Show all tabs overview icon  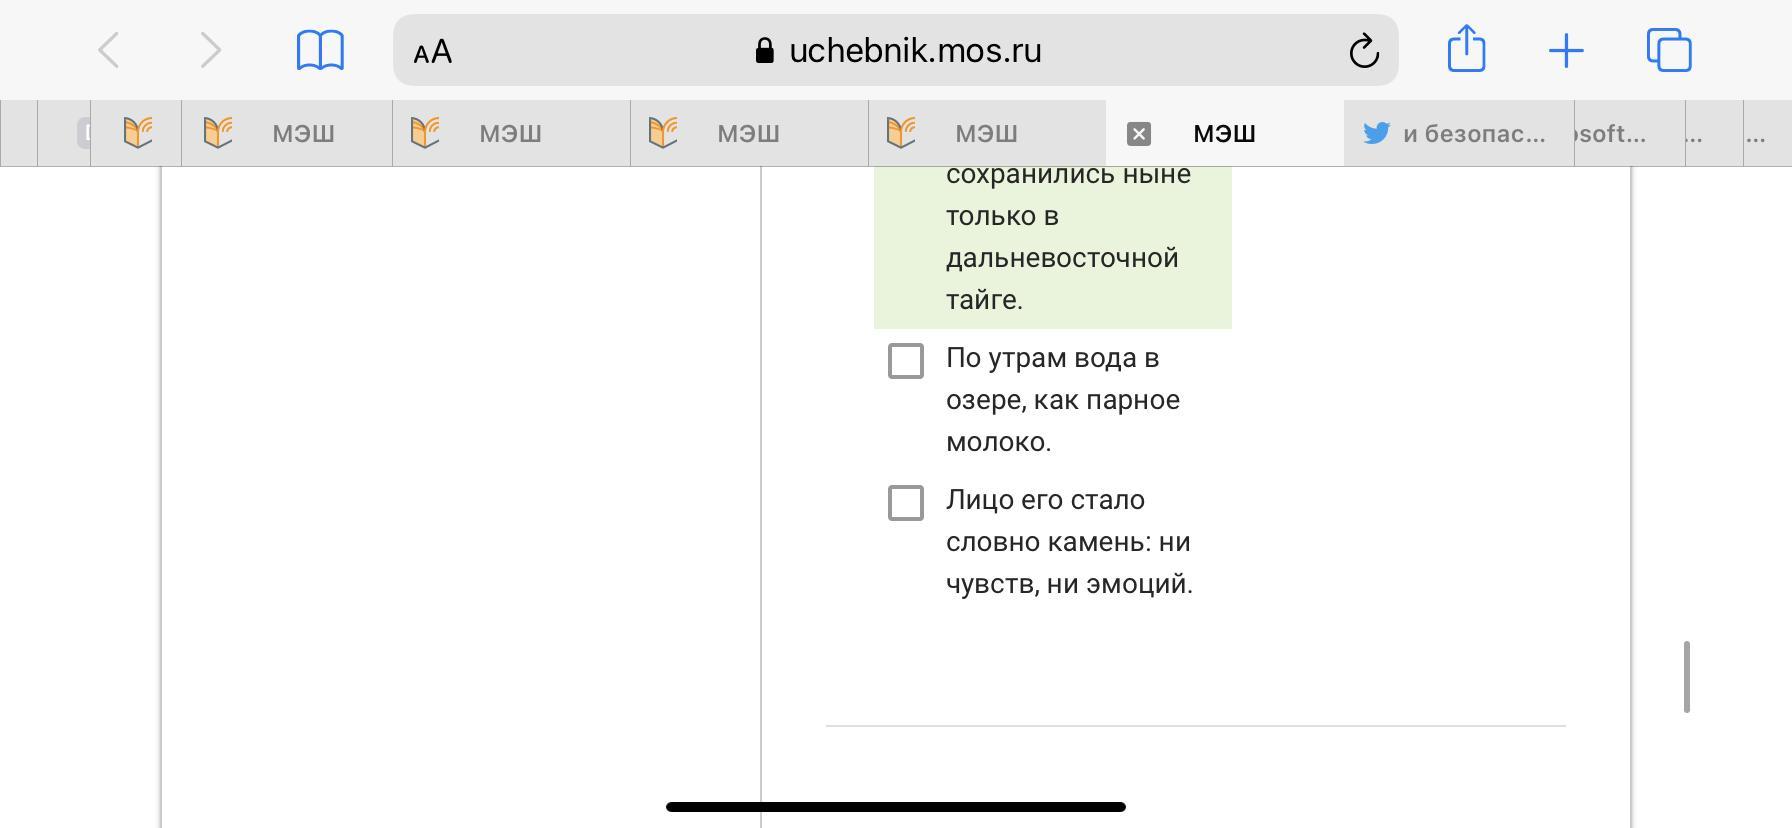[1669, 51]
